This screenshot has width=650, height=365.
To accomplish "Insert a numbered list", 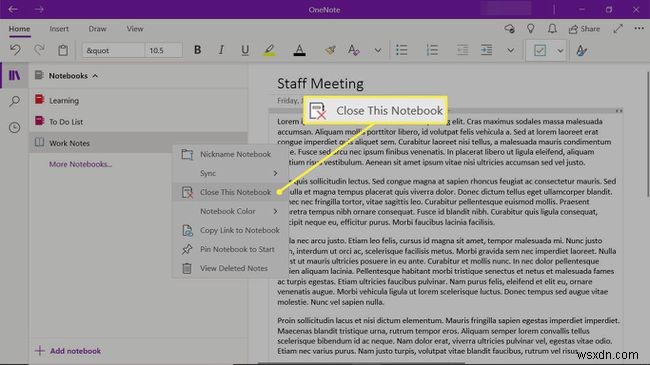I will point(432,50).
